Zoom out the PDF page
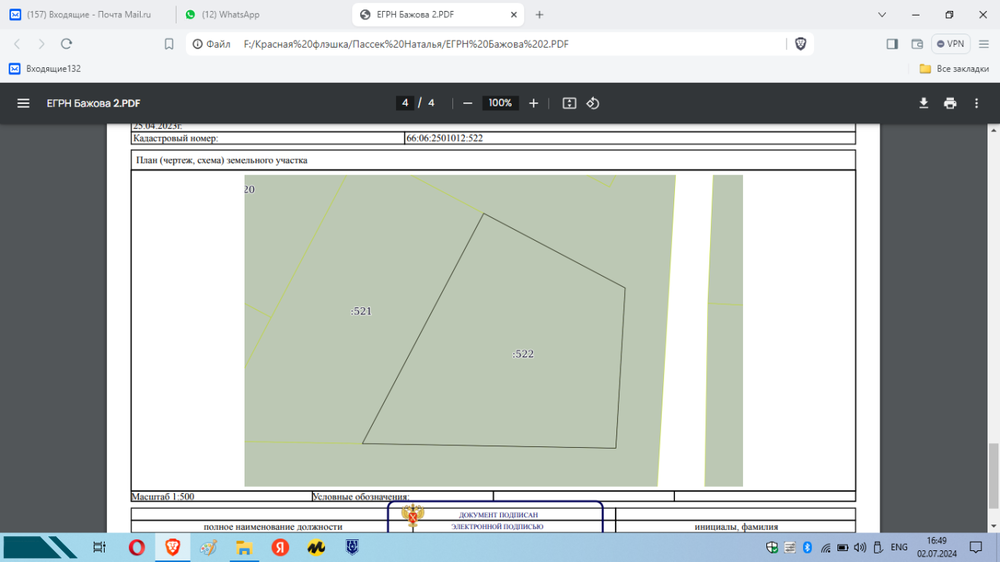Viewport: 1000px width, 562px height. click(467, 103)
